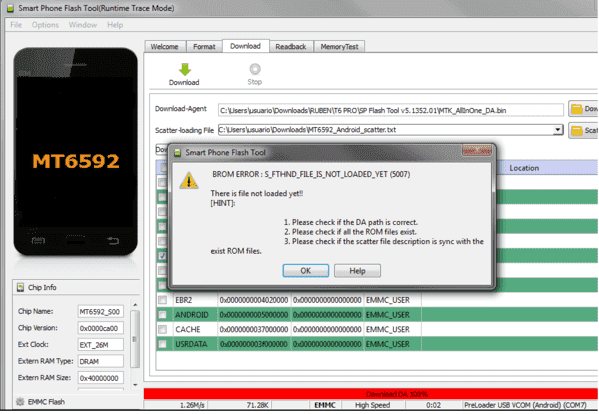Click the warning triangle icon in dialog
Screen dimensions: 599x414
pyautogui.click(x=189, y=180)
